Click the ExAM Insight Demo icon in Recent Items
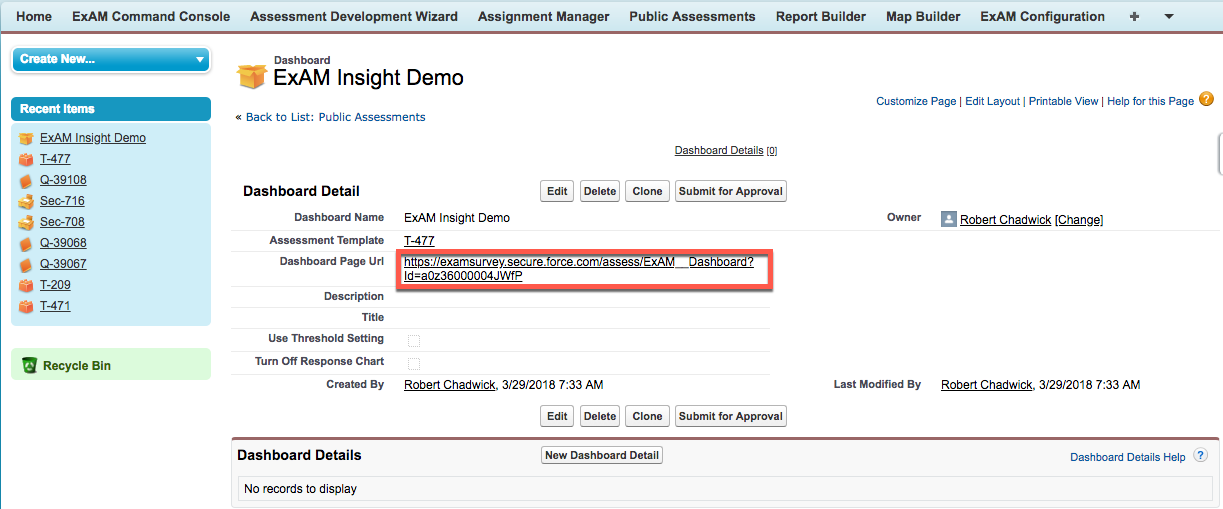Viewport: 1223px width, 509px height. (26, 139)
